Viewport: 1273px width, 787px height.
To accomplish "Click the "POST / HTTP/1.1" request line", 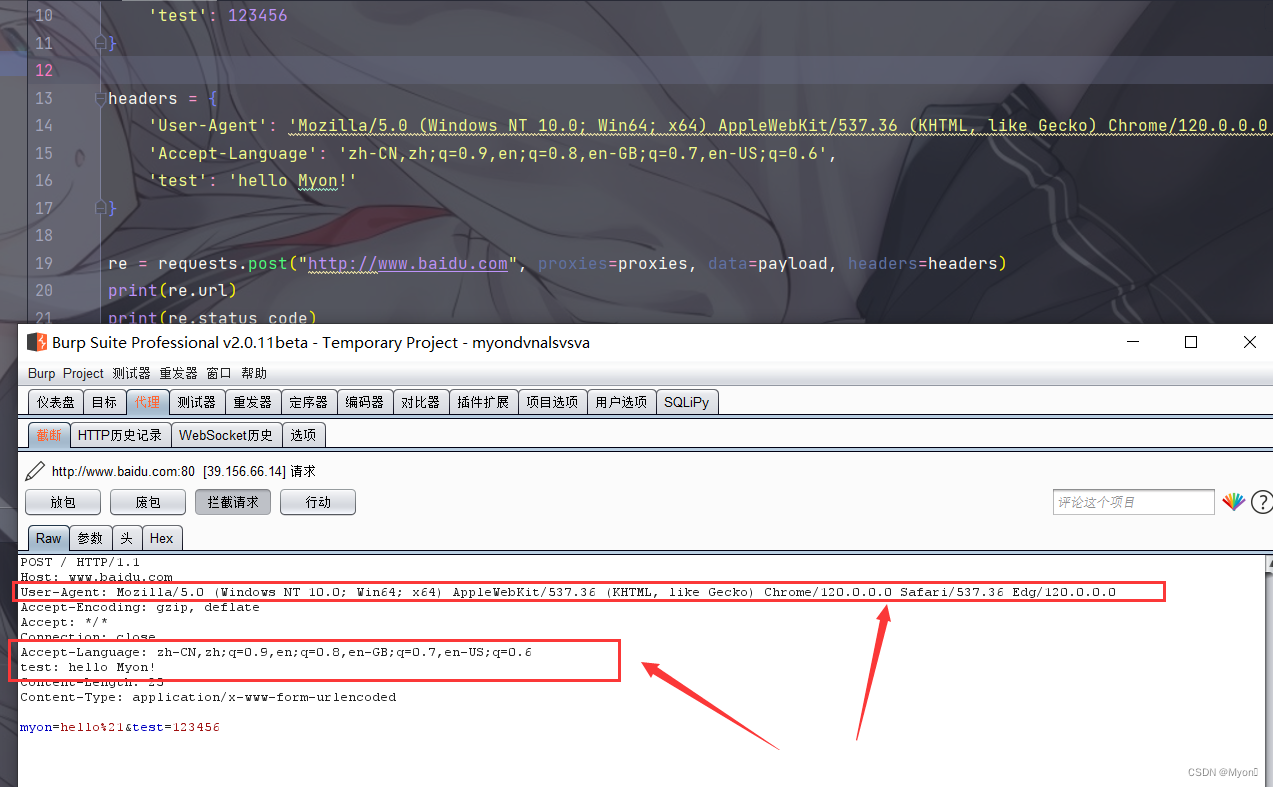I will (81, 562).
